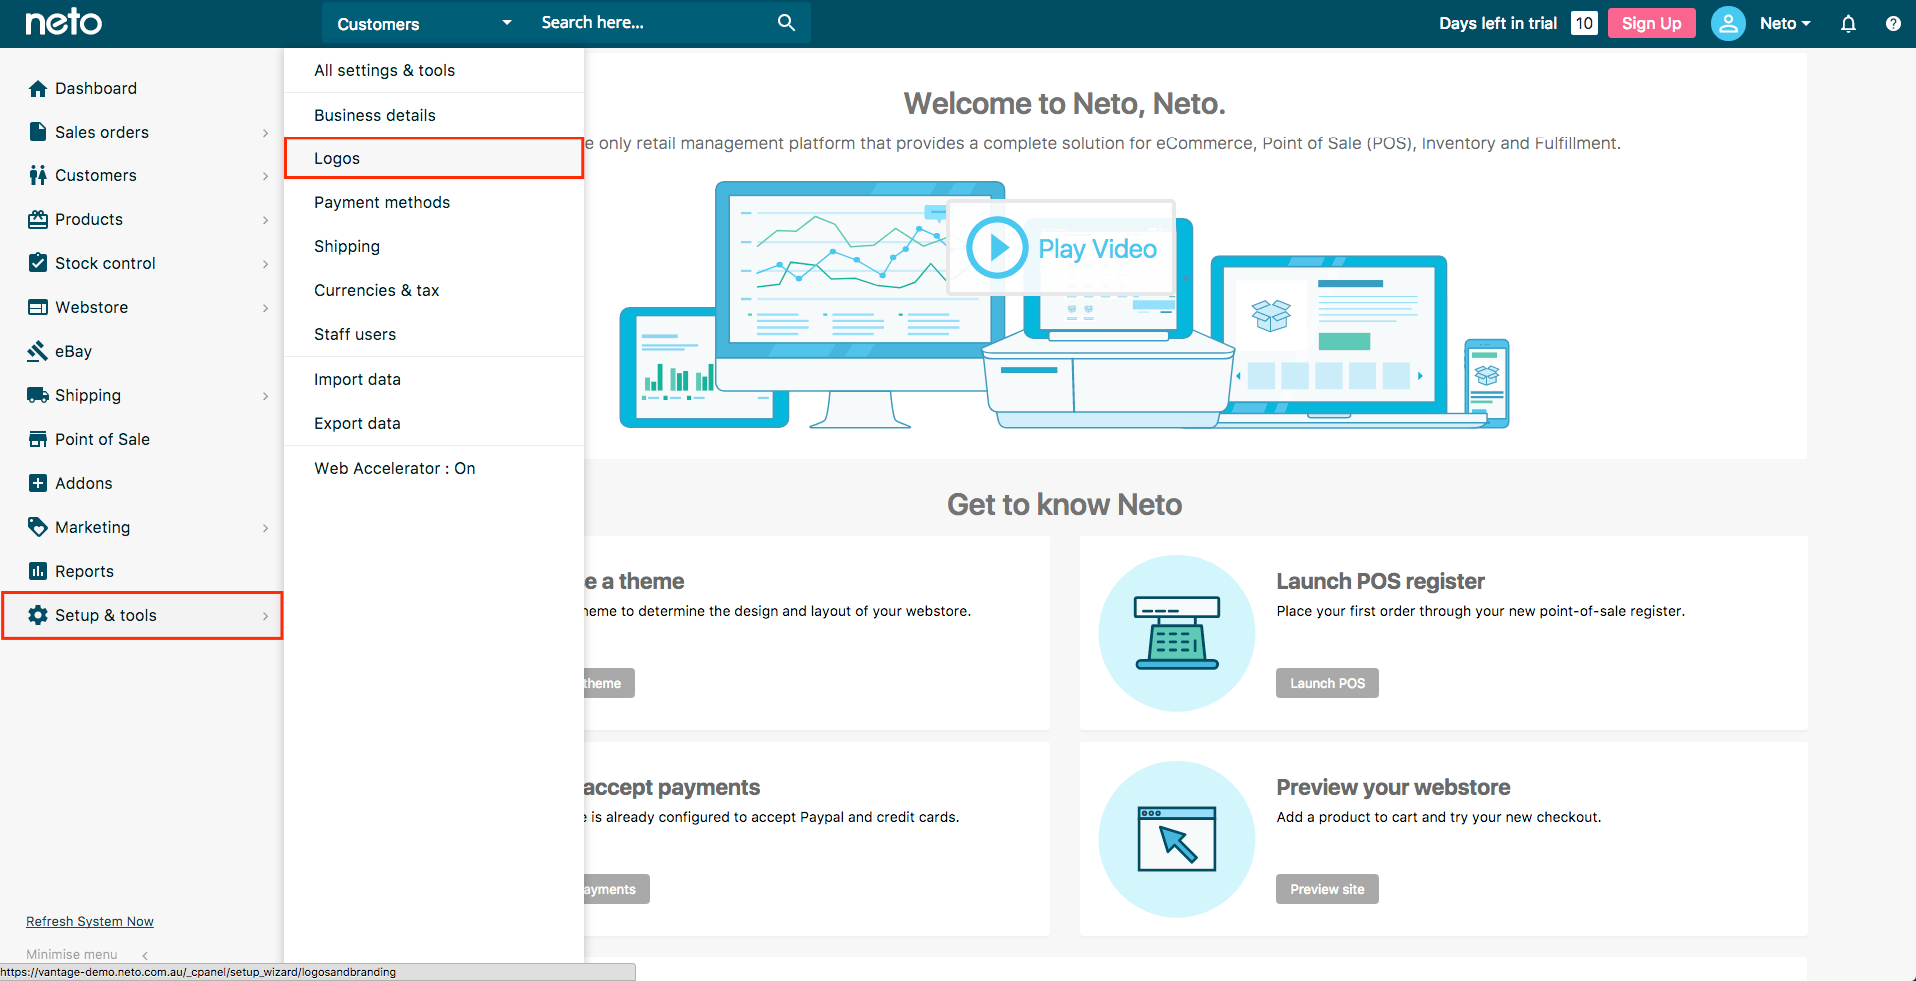Click the Setup & tools gear icon
The image size is (1916, 981).
pyautogui.click(x=38, y=615)
